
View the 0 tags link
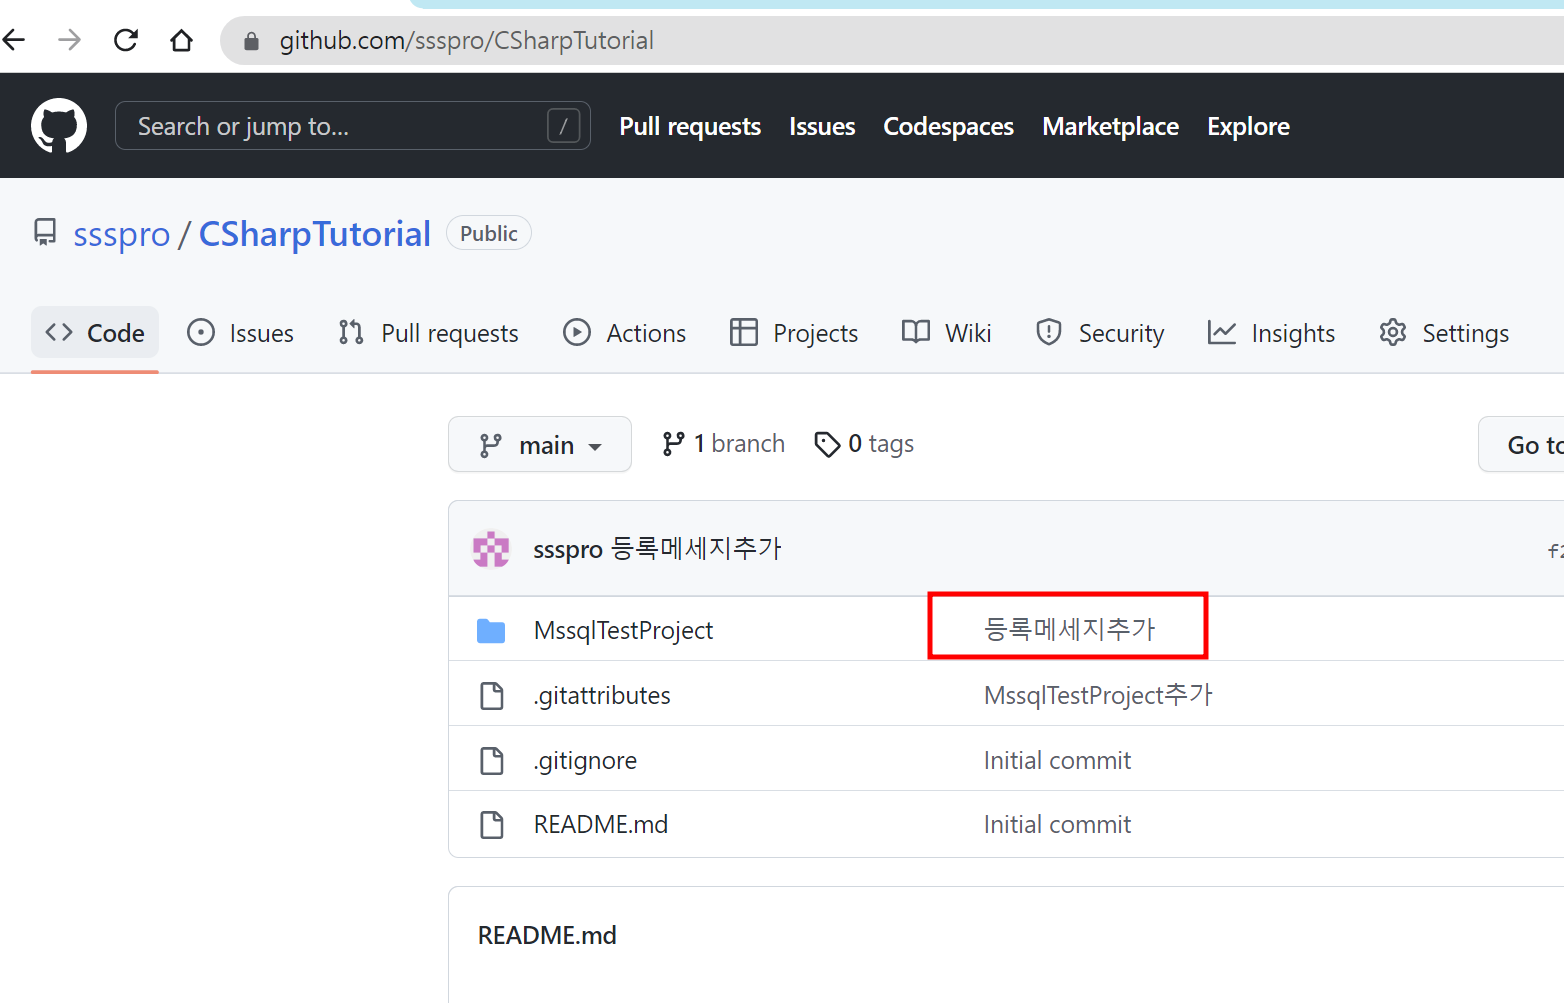[864, 444]
